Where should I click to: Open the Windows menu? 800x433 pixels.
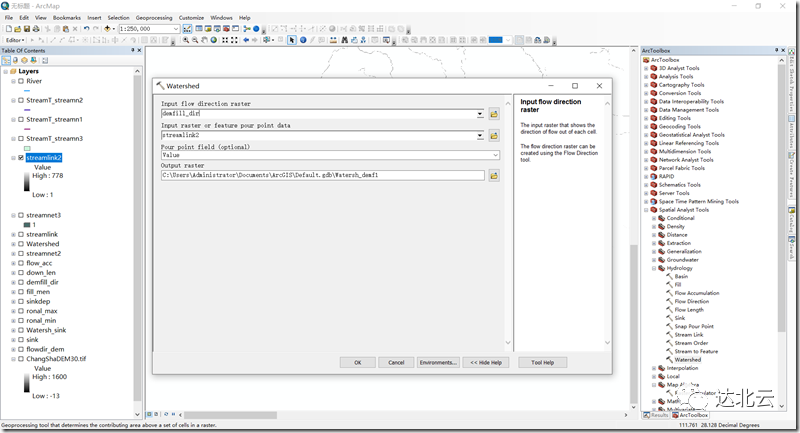pos(221,17)
